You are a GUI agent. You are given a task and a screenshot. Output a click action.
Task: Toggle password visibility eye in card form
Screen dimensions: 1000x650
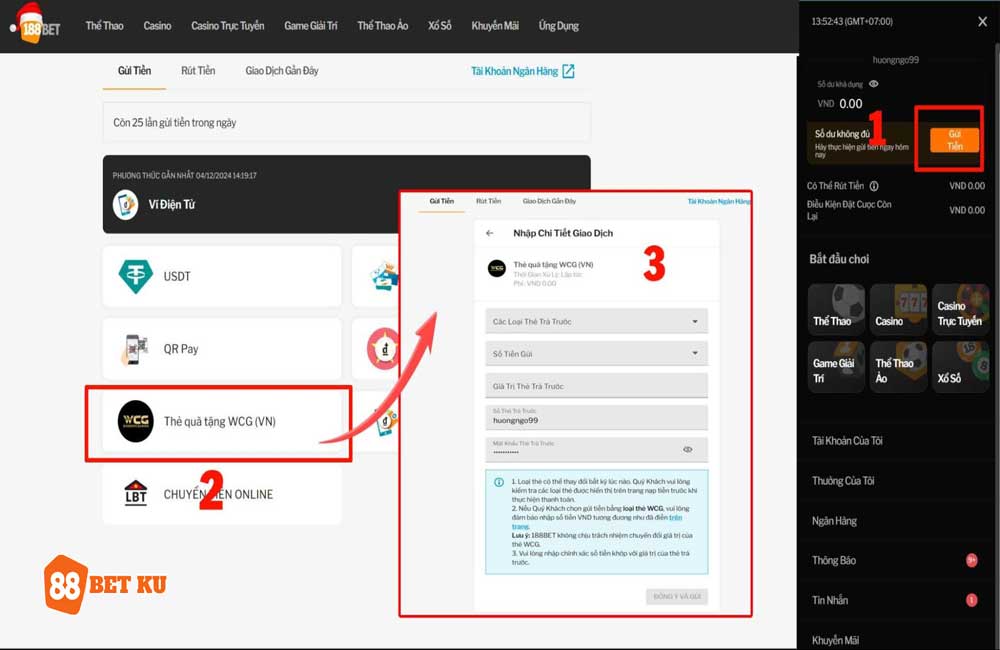[x=688, y=449]
